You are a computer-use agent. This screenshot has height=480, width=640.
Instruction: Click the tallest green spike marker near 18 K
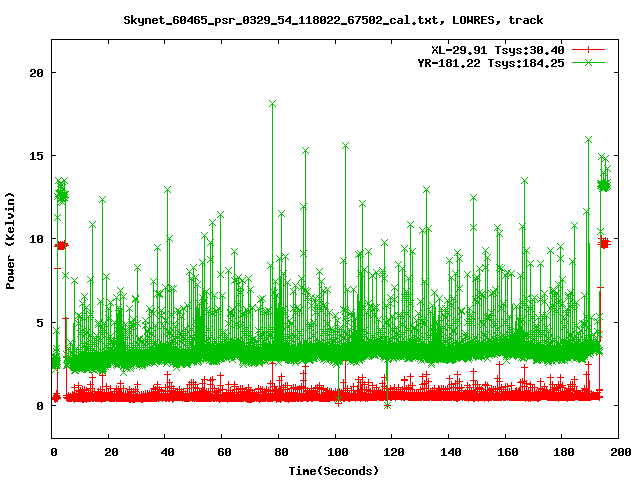273,104
